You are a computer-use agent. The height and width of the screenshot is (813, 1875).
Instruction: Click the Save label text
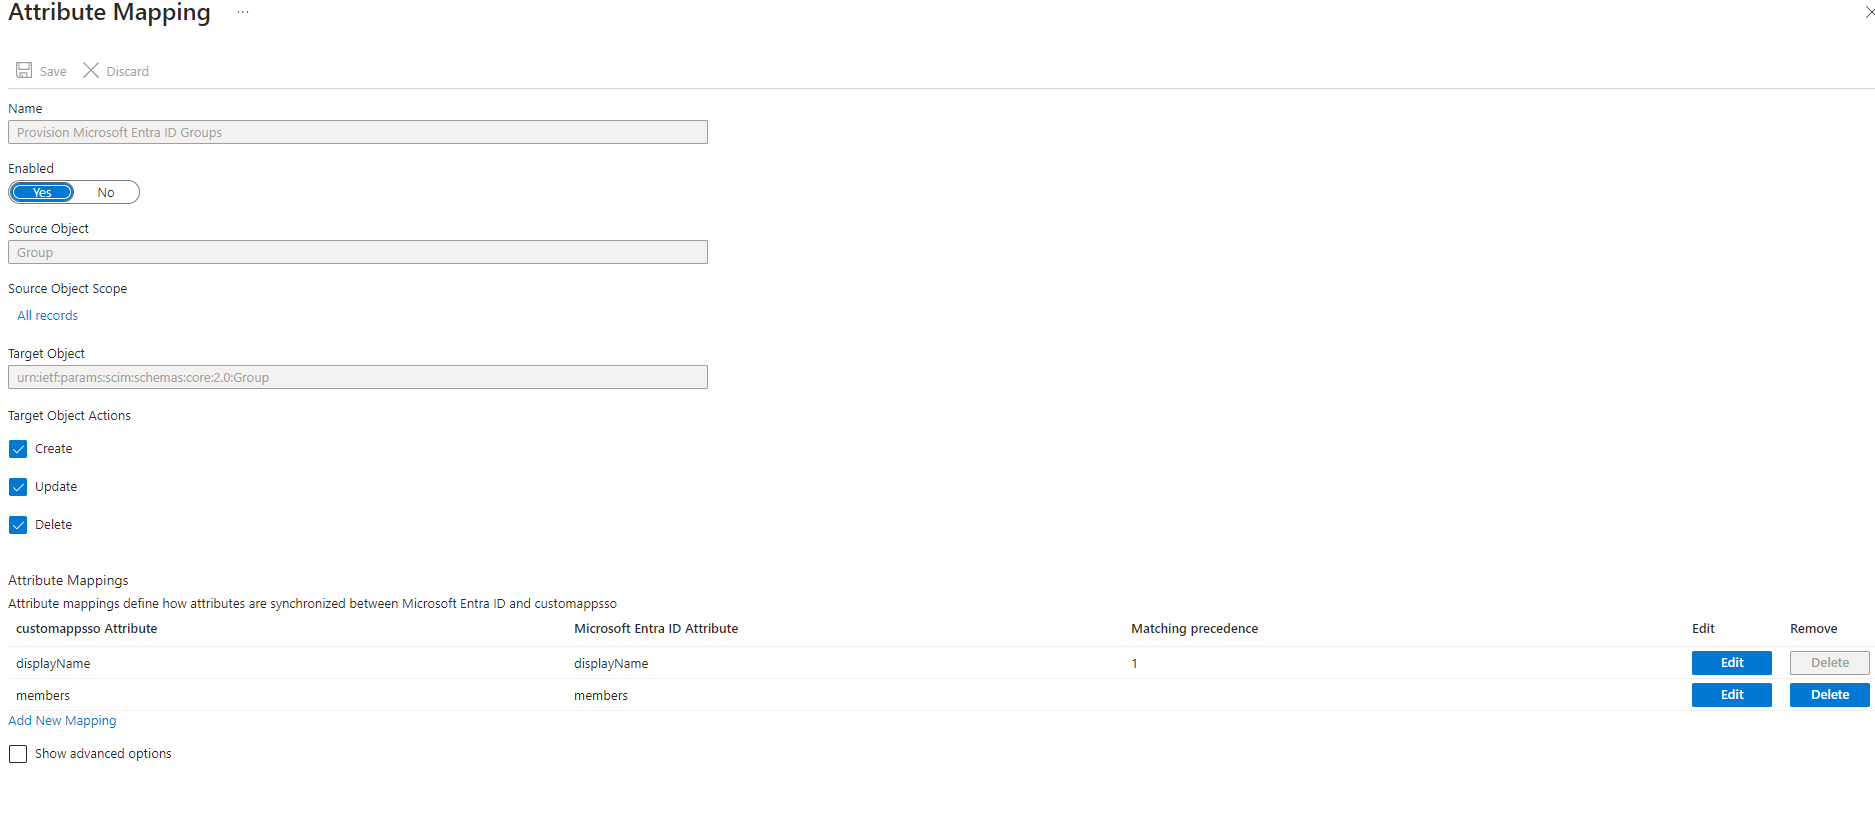[53, 71]
